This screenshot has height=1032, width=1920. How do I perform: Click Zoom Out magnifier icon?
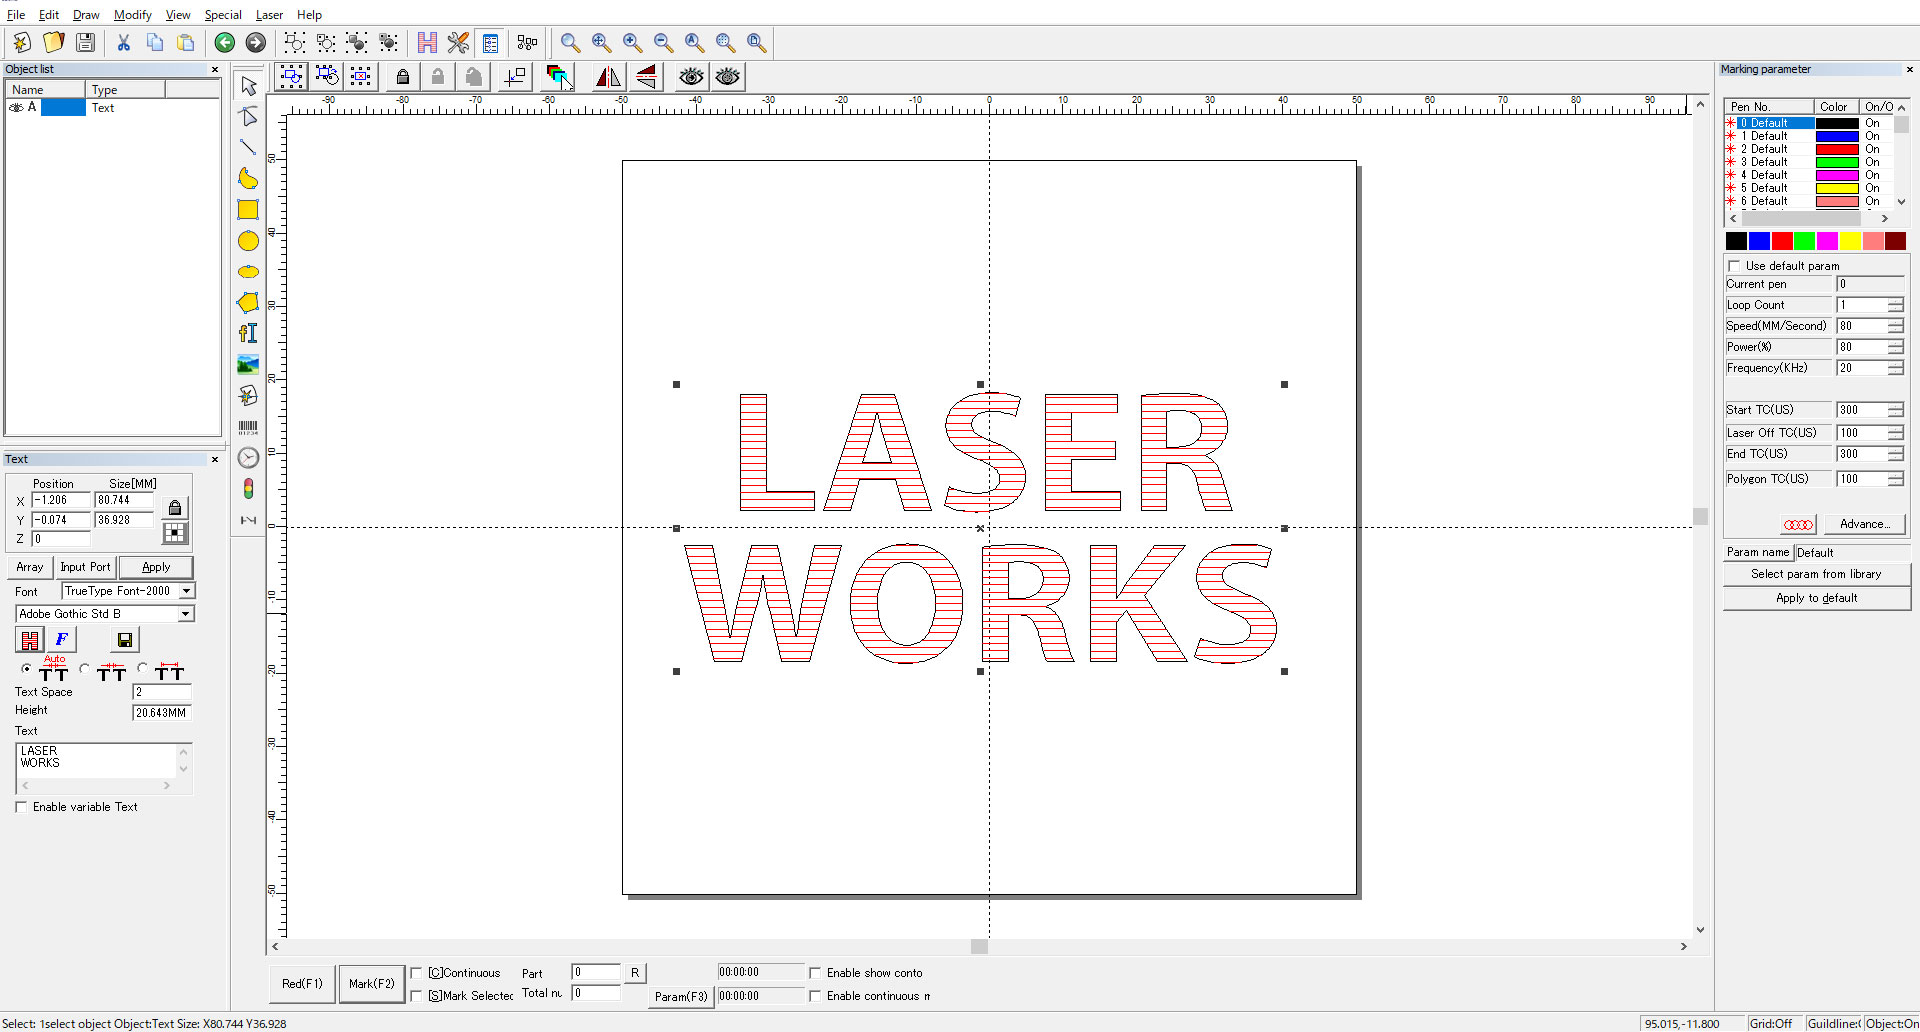tap(663, 42)
